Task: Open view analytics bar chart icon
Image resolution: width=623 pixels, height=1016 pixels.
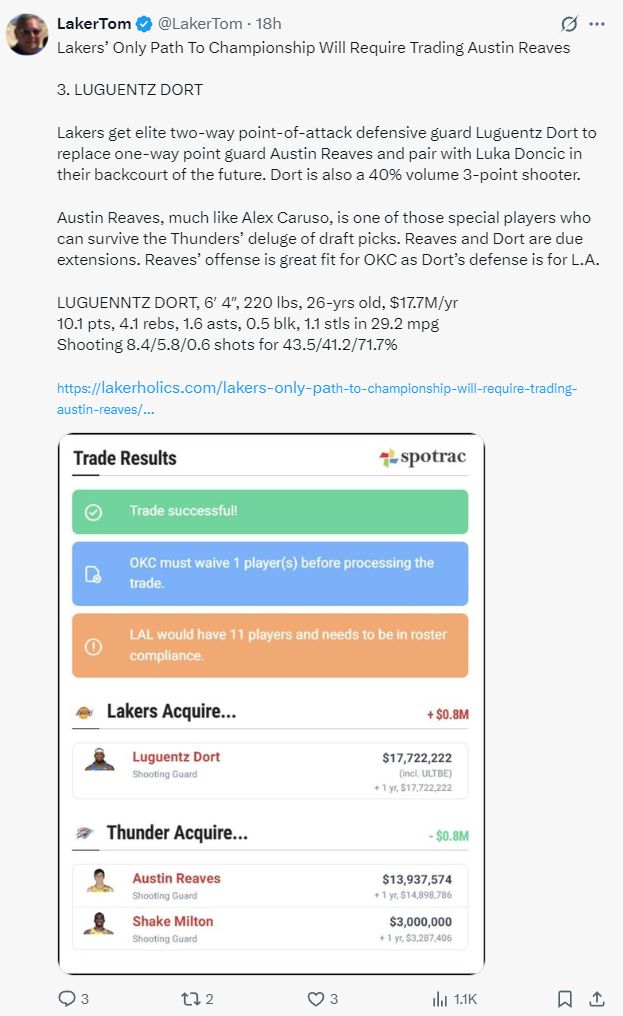Action: pyautogui.click(x=440, y=998)
